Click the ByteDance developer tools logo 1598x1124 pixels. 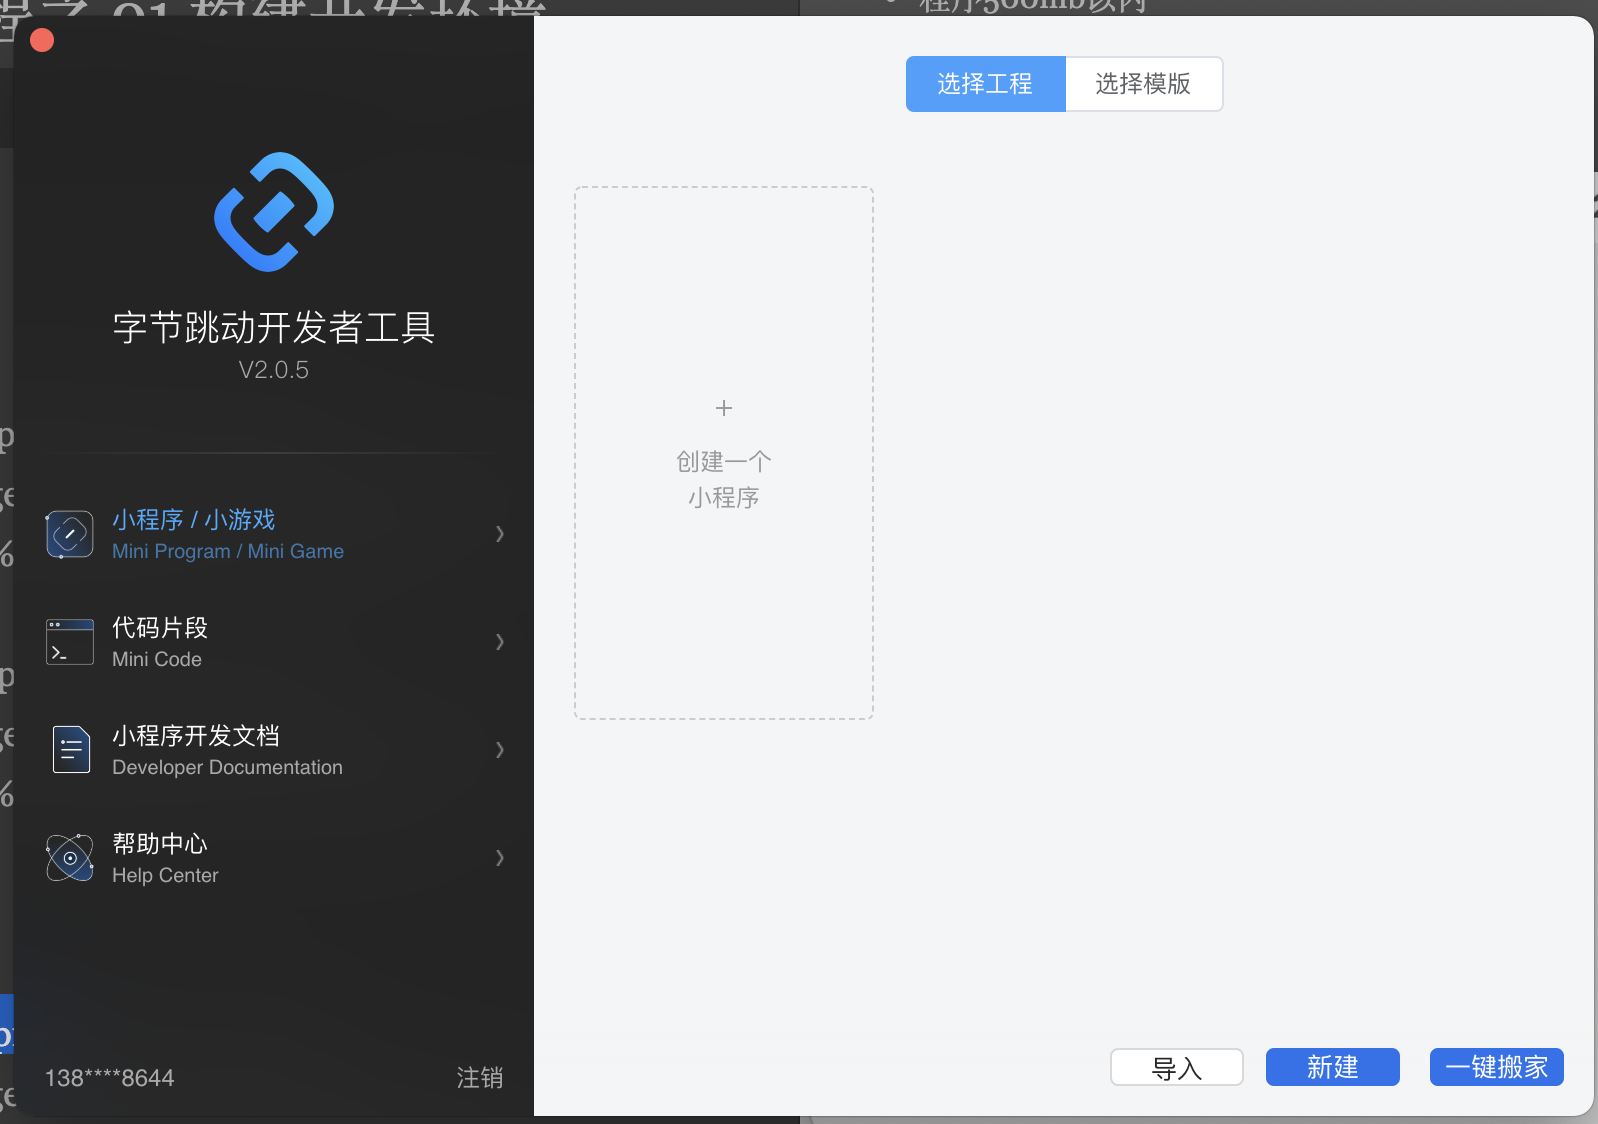(274, 212)
